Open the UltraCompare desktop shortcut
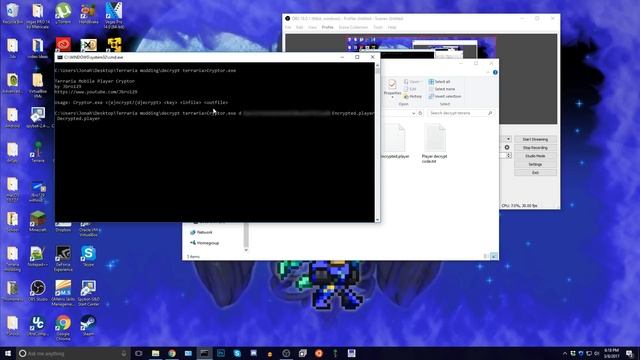 [x=38, y=325]
